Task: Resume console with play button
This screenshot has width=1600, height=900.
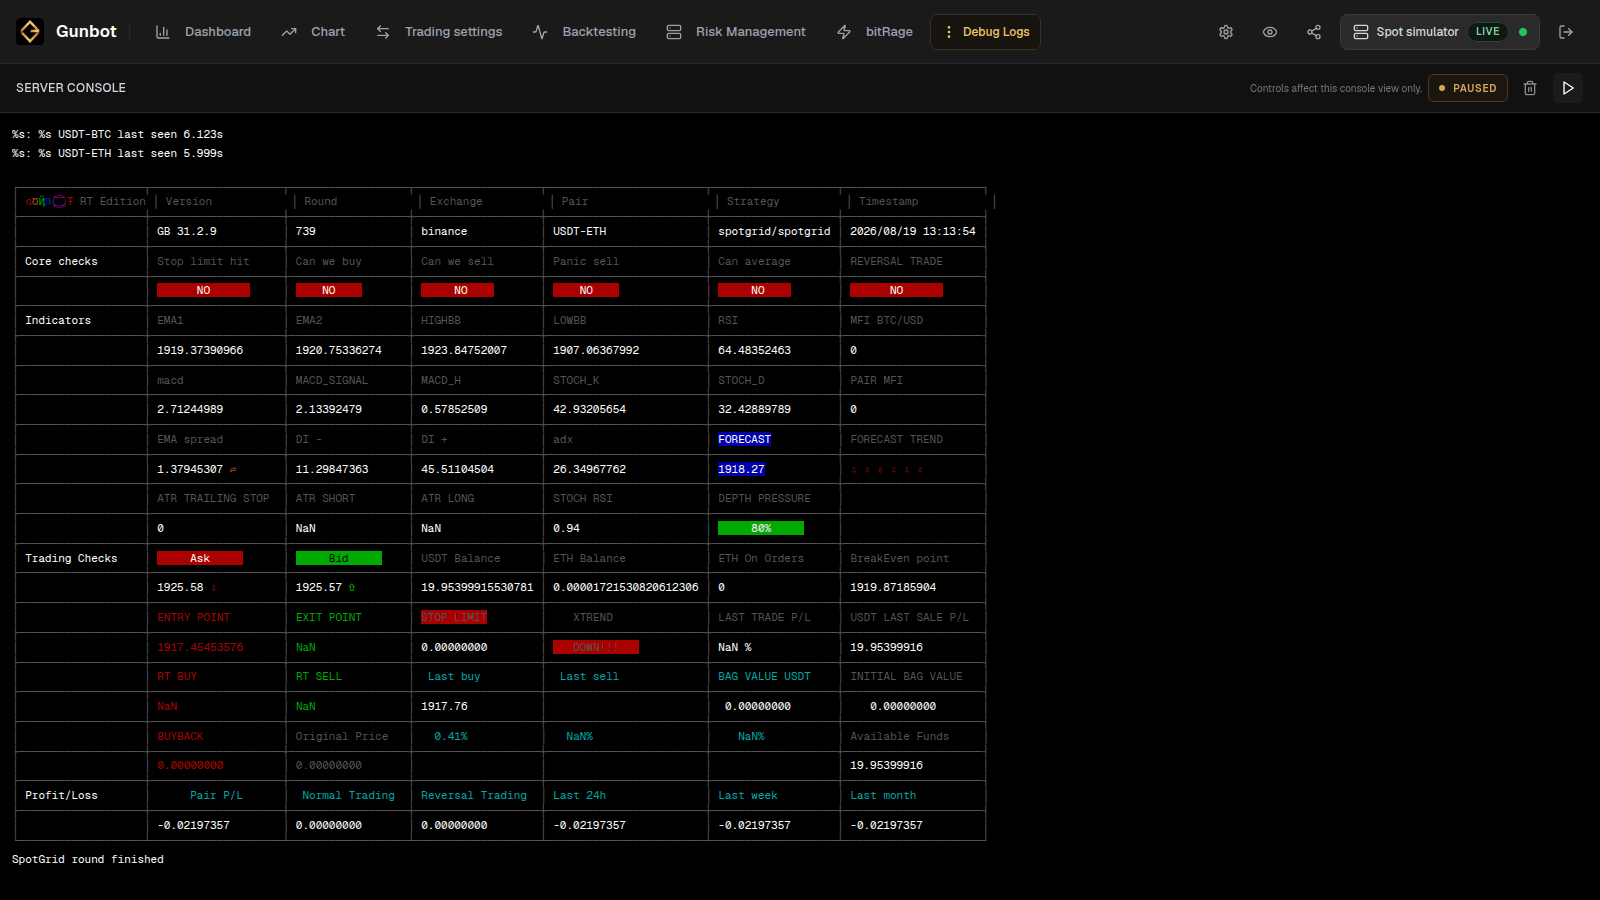Action: 1568,88
